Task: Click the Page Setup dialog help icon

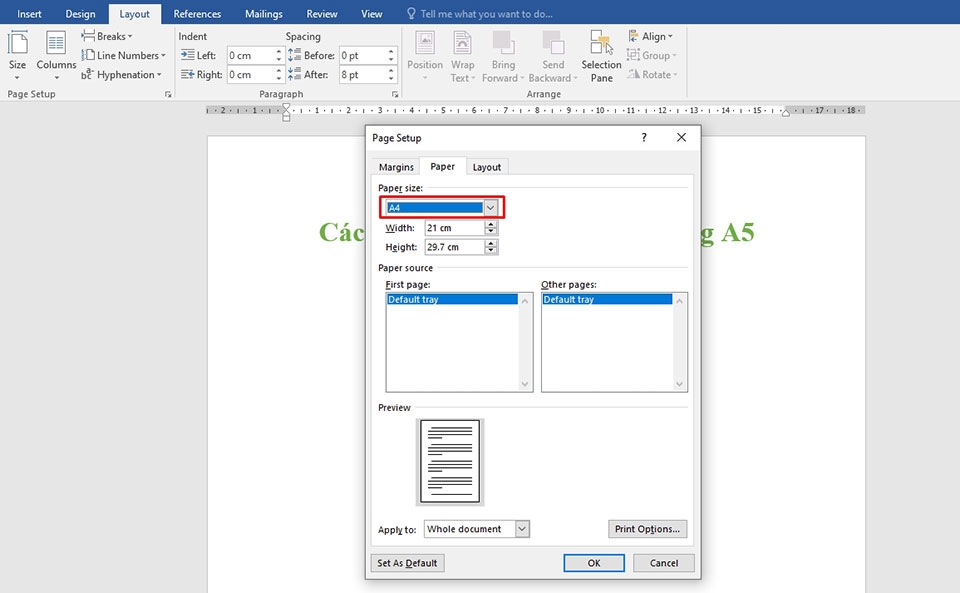Action: pyautogui.click(x=643, y=138)
